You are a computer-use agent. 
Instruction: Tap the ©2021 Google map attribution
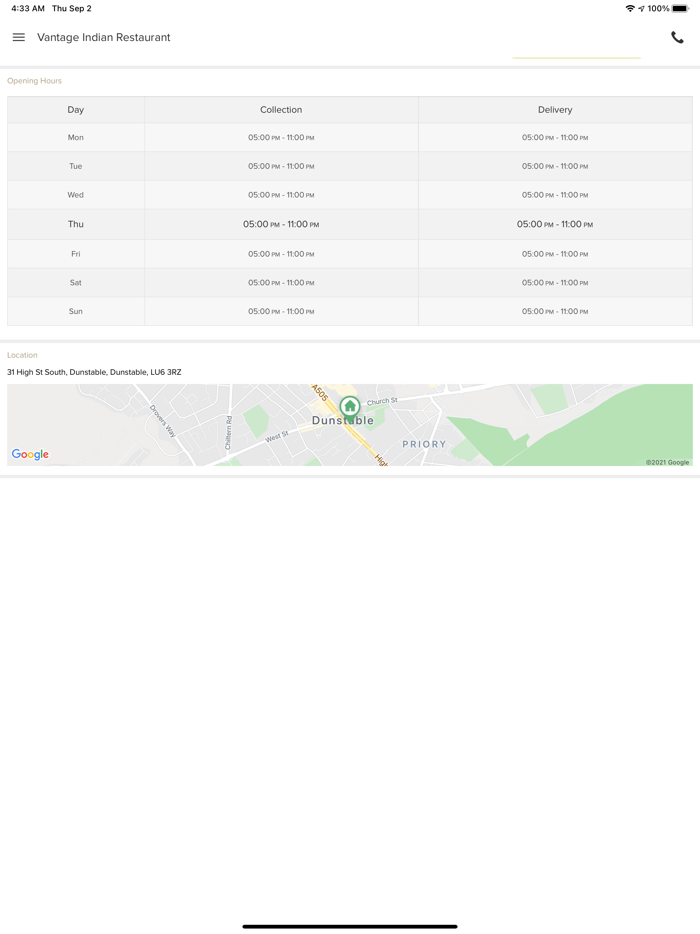point(667,462)
